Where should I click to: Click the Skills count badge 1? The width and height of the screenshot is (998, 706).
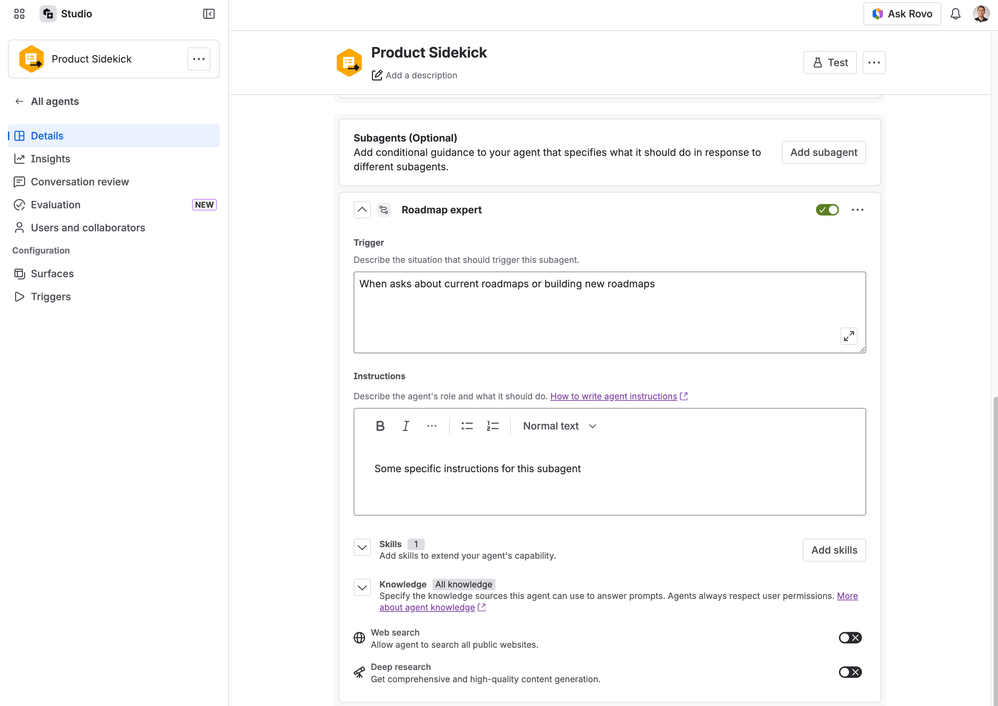pos(416,544)
